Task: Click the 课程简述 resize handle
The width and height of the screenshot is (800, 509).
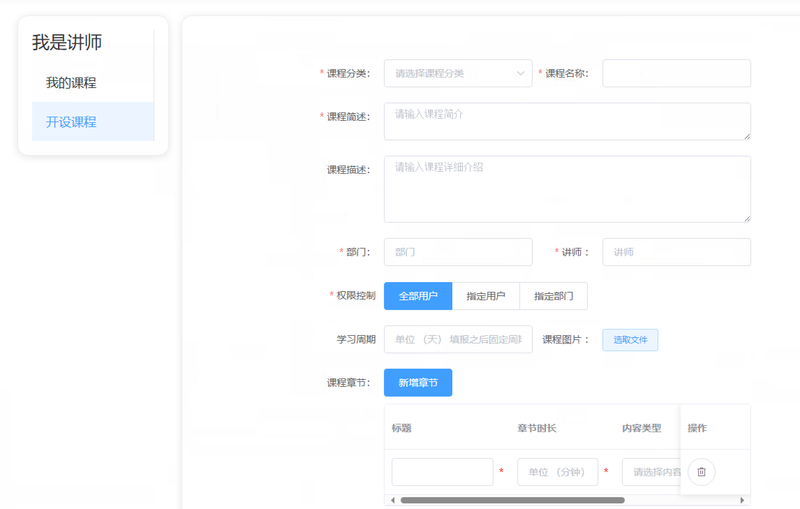Action: 747,136
